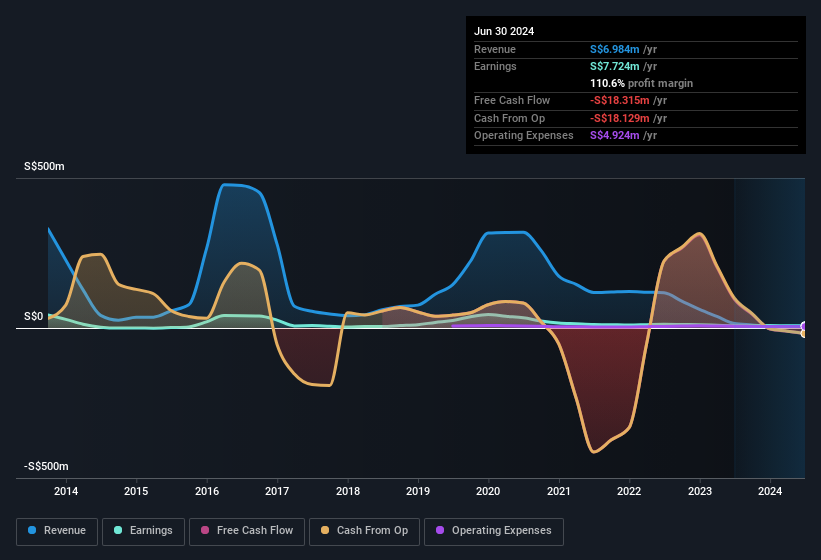Click the 2014 x-axis label
The height and width of the screenshot is (560, 821).
[x=66, y=491]
